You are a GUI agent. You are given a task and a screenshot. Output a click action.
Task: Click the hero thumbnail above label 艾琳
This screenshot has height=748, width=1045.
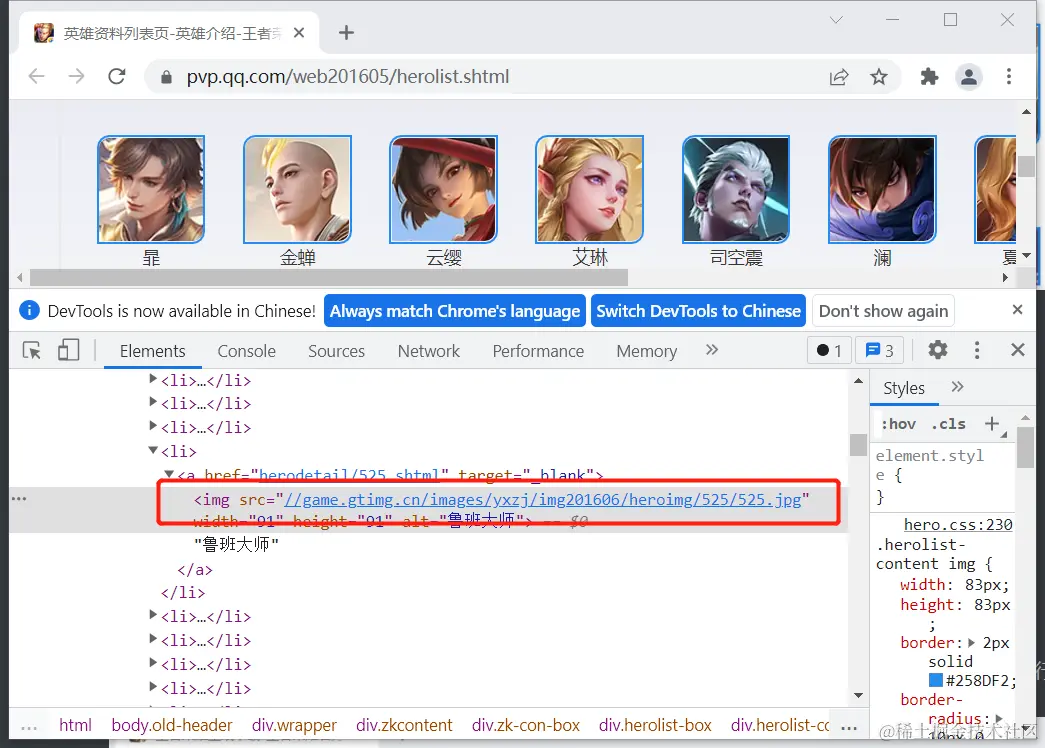click(x=590, y=189)
